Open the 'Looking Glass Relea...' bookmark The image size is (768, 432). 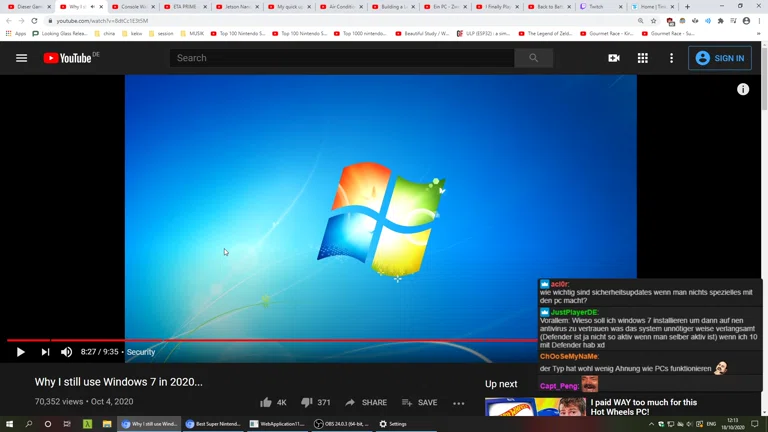[60, 33]
